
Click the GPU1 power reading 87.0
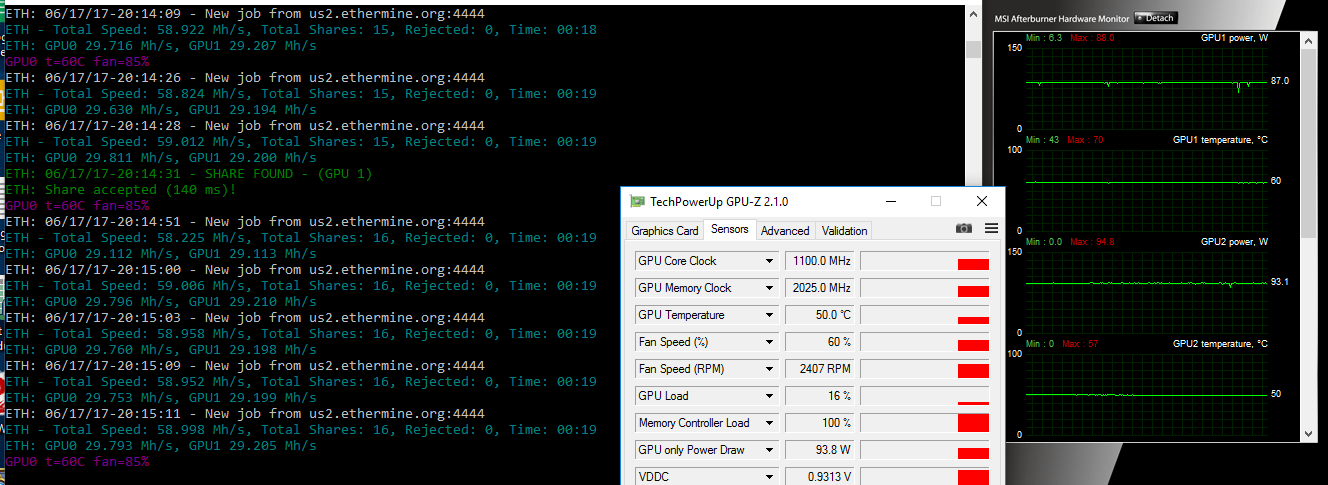pos(1280,80)
